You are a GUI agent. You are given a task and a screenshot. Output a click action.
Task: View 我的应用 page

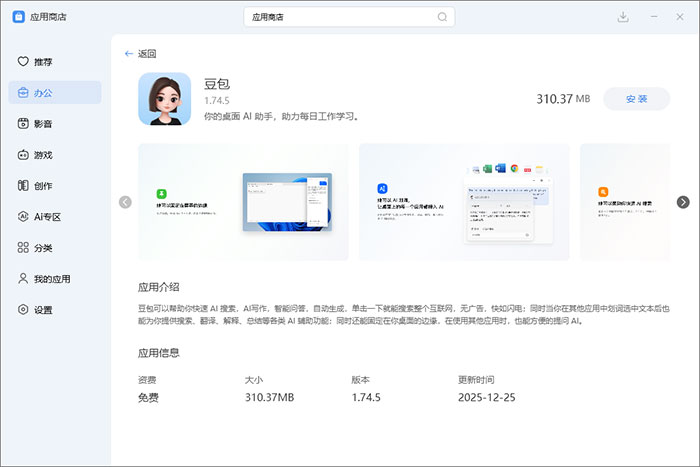pos(55,279)
